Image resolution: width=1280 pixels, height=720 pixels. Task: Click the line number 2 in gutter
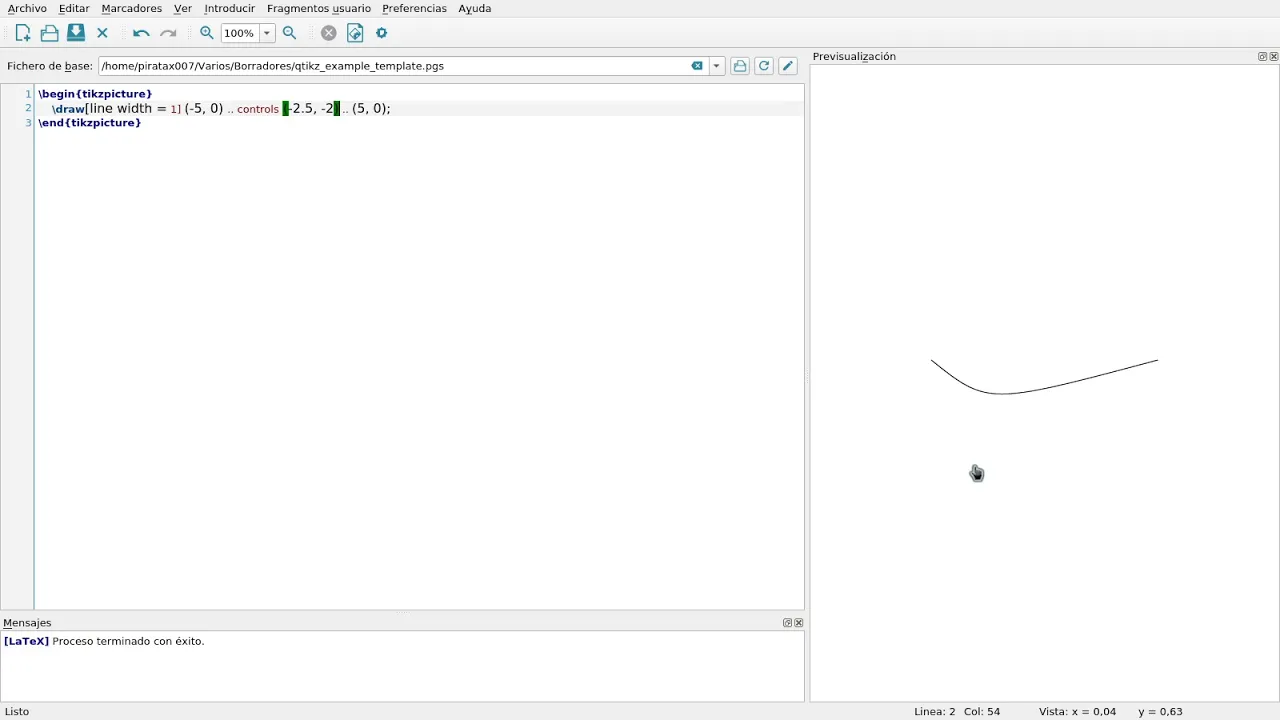point(28,108)
